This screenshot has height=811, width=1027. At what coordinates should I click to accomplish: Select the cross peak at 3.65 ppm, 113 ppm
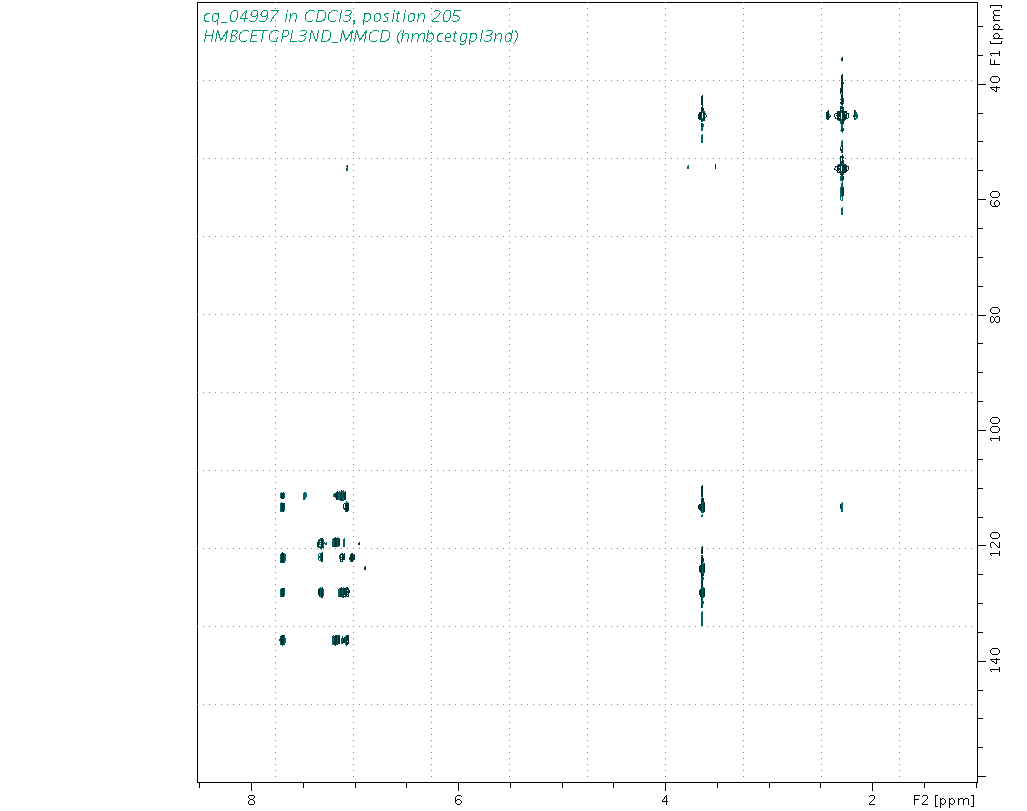click(x=702, y=507)
